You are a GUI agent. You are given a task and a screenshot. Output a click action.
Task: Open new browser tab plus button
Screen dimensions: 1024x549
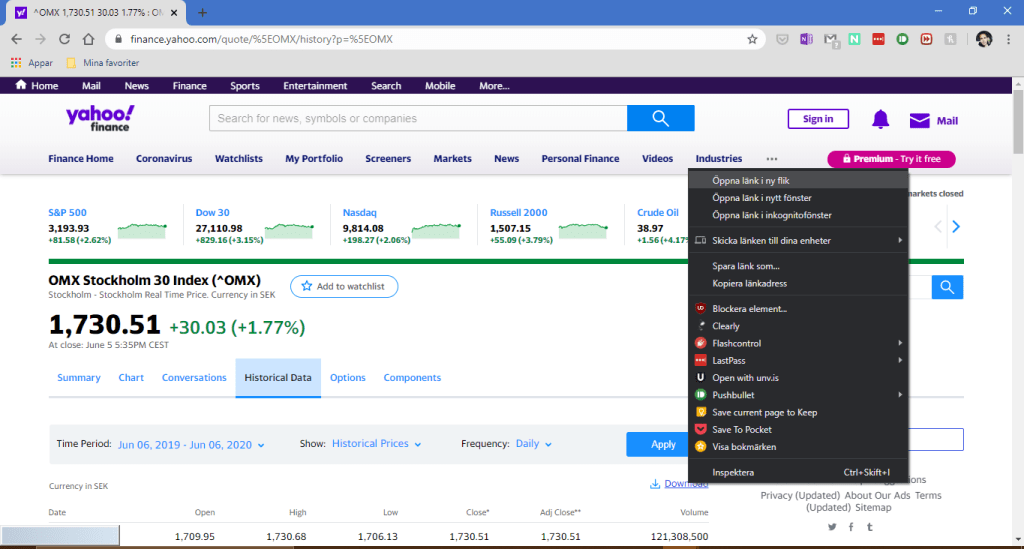[202, 12]
